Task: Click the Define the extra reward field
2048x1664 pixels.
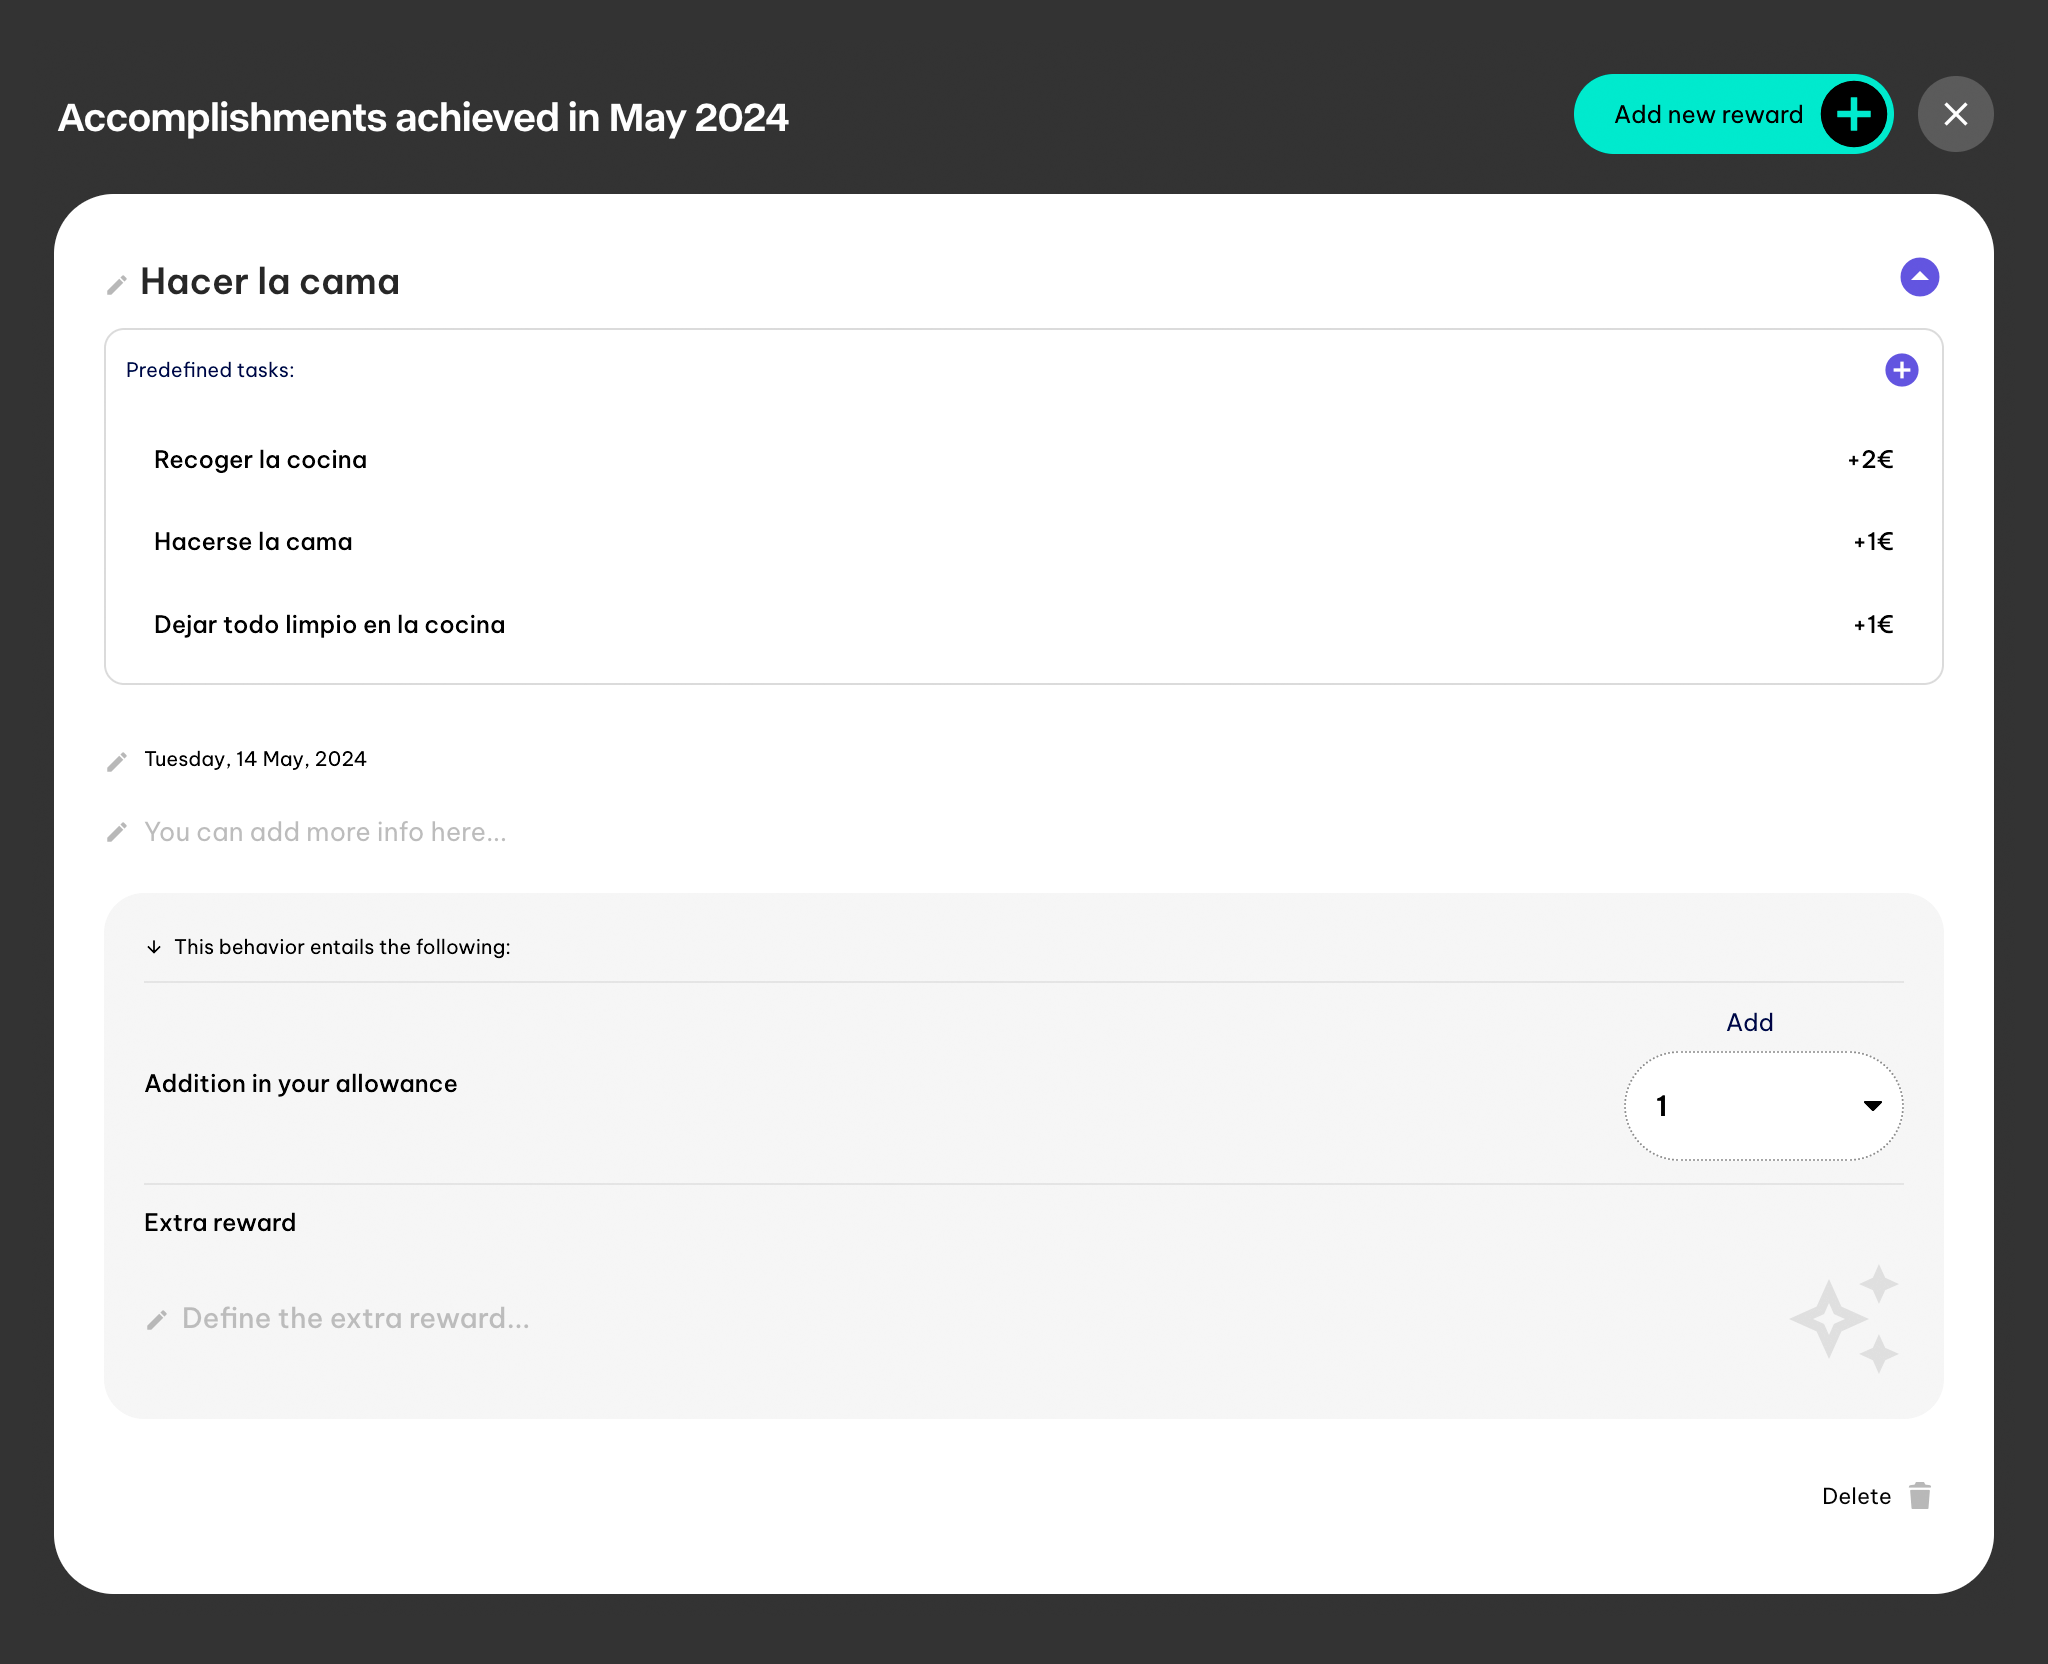Action: click(x=355, y=1319)
